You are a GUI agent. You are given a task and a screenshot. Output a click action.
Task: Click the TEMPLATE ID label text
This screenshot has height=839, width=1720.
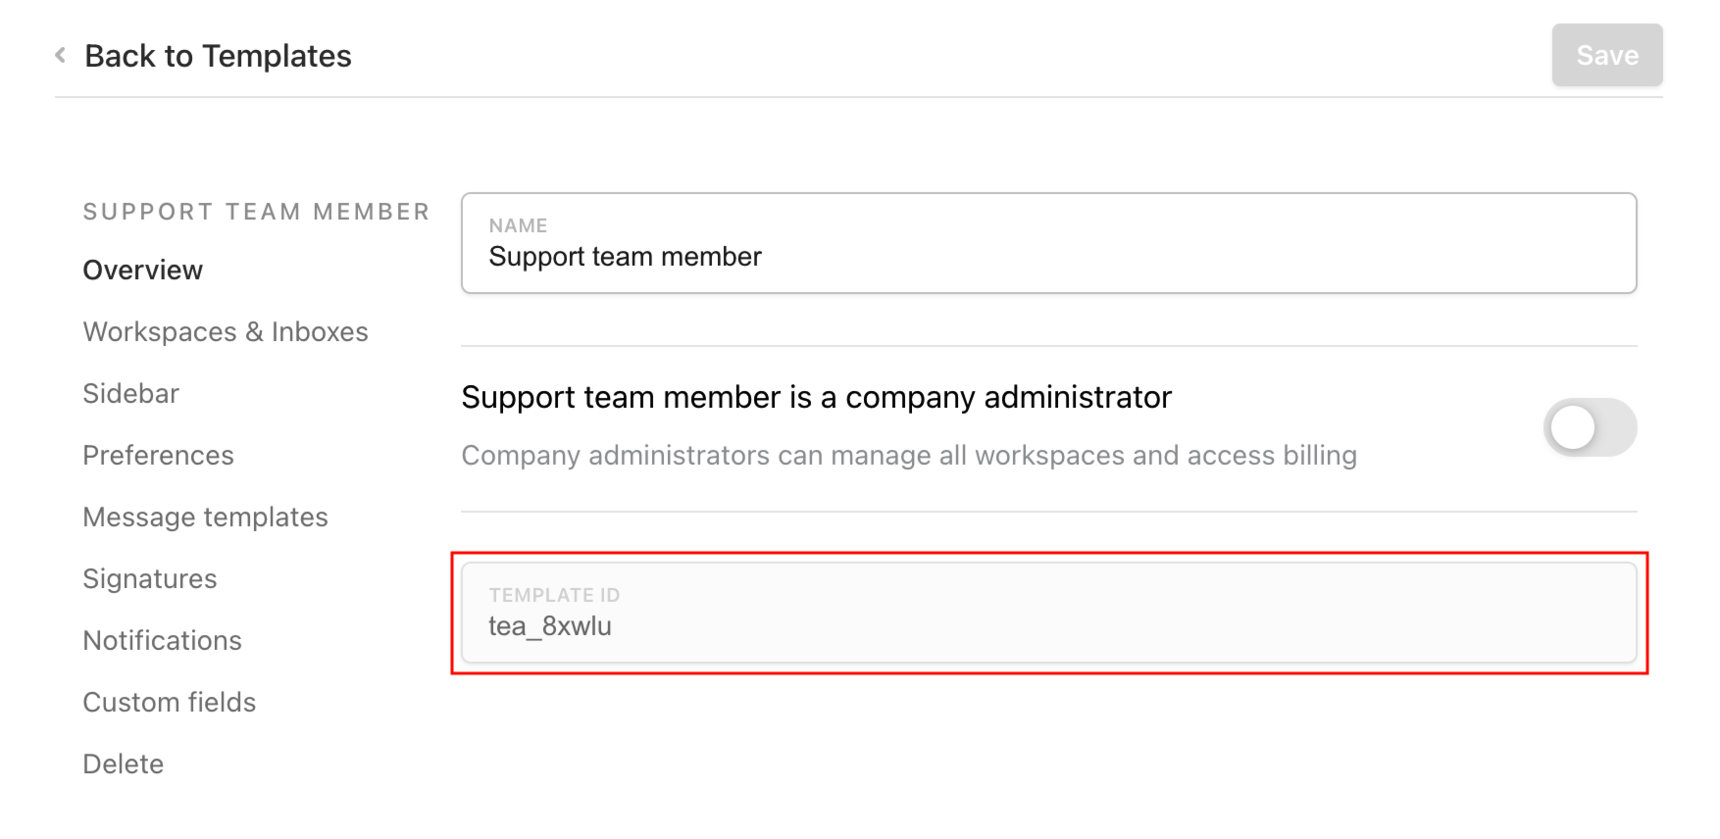[554, 595]
